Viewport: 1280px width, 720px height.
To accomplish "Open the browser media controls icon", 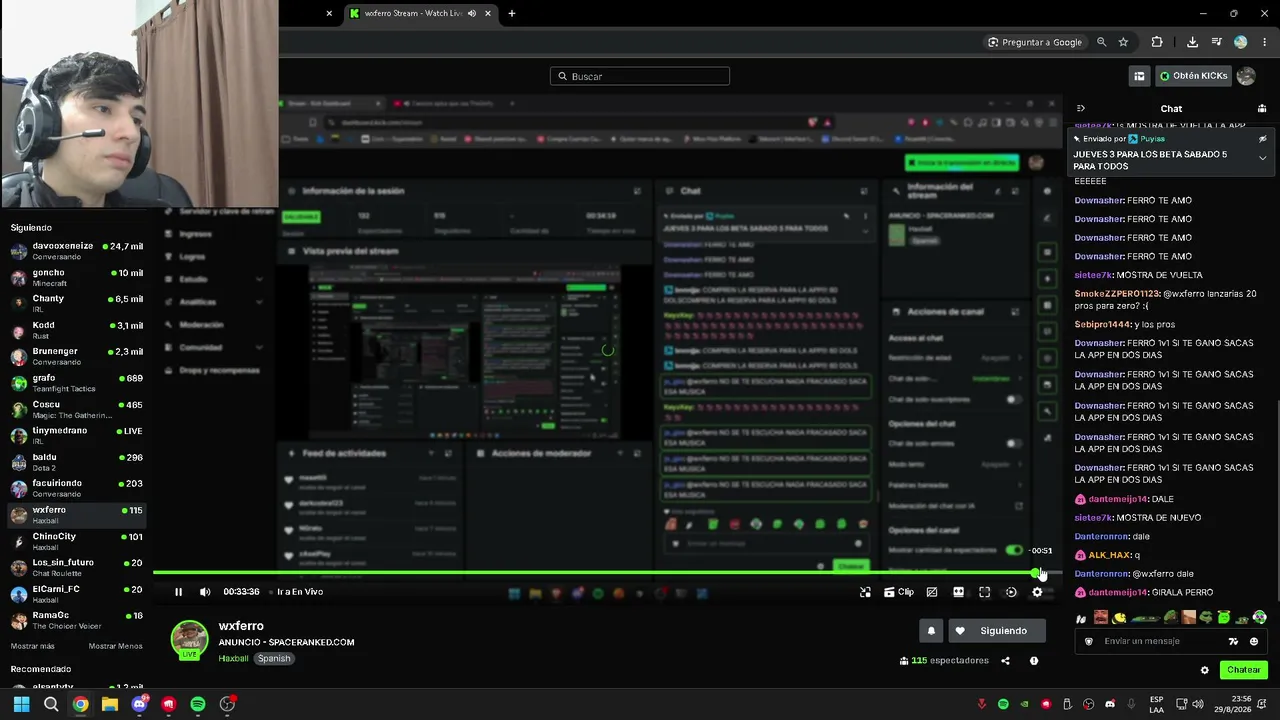I will (1216, 42).
